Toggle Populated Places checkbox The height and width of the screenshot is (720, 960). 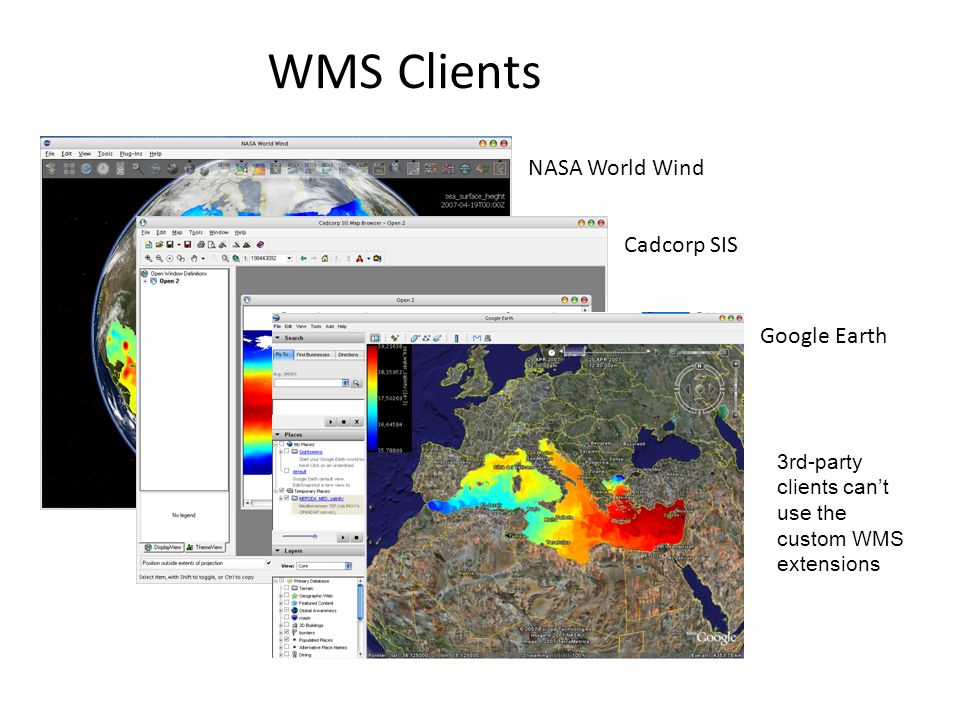click(x=287, y=639)
